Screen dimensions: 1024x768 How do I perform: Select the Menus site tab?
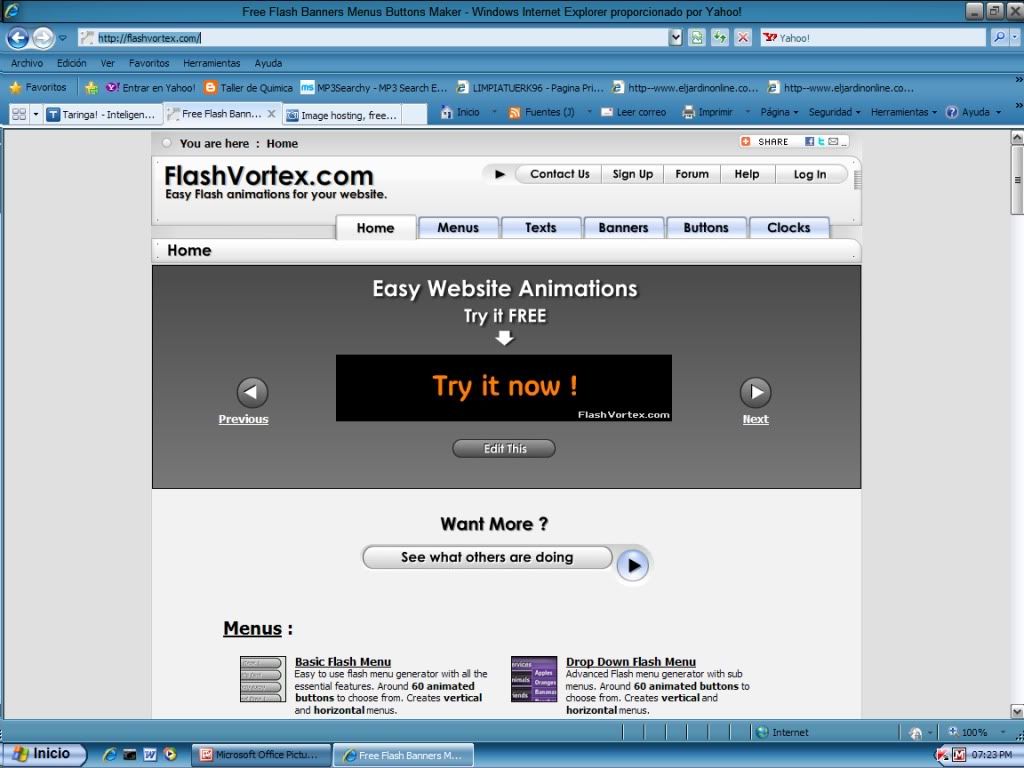458,228
